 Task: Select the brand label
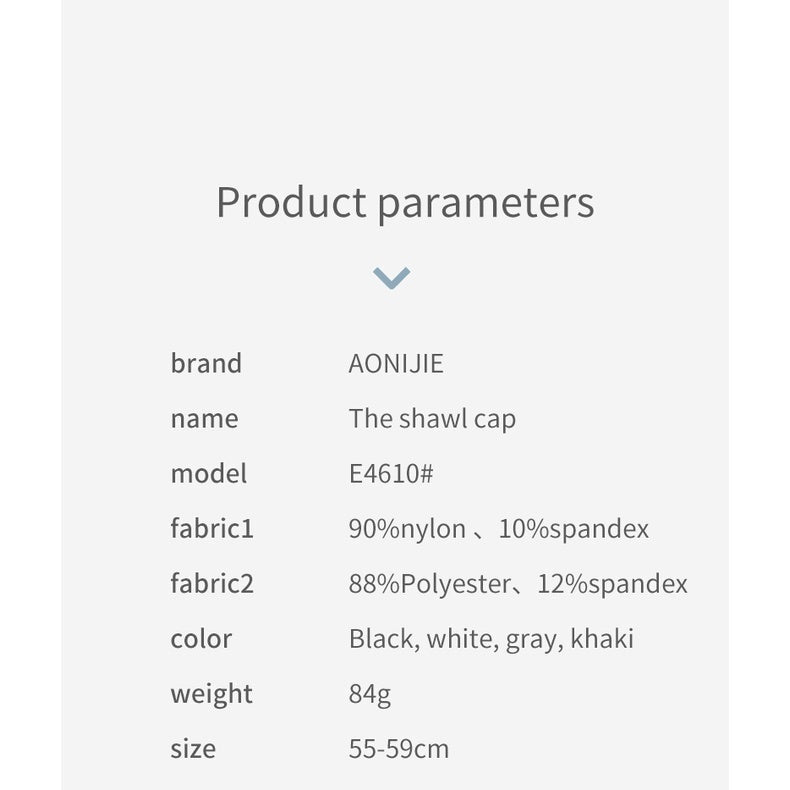point(206,363)
